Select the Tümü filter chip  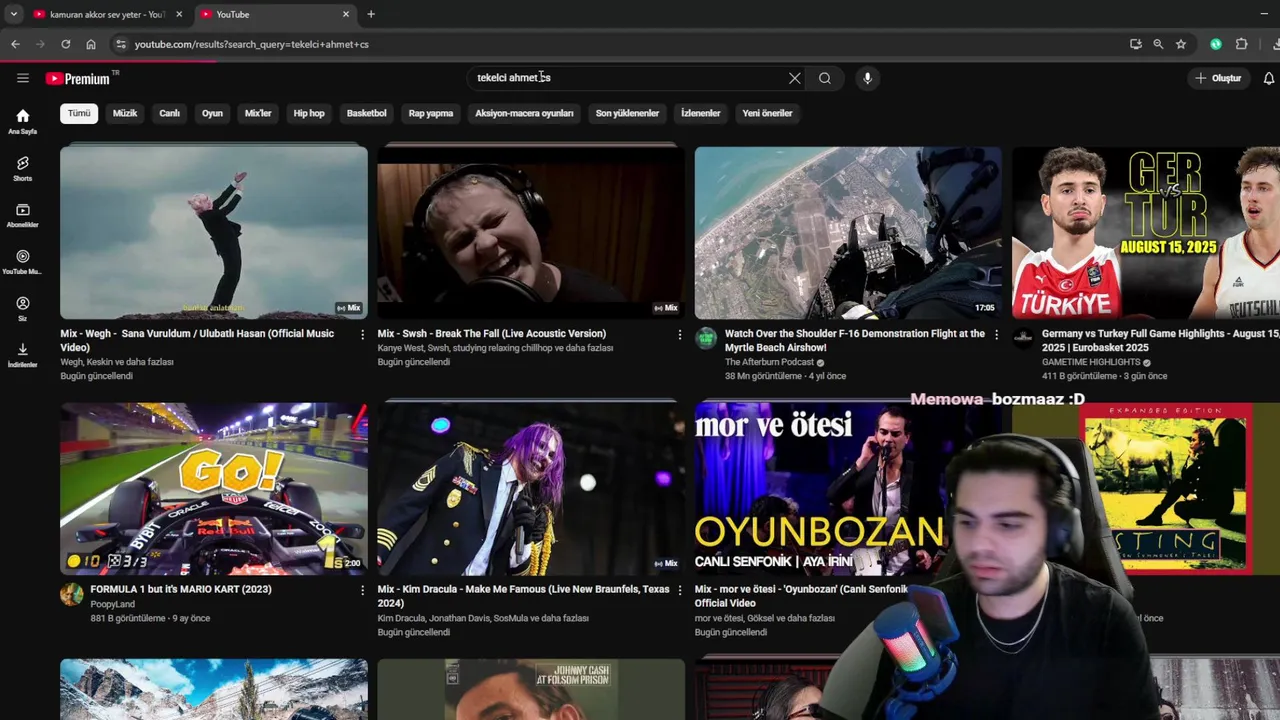click(x=79, y=113)
